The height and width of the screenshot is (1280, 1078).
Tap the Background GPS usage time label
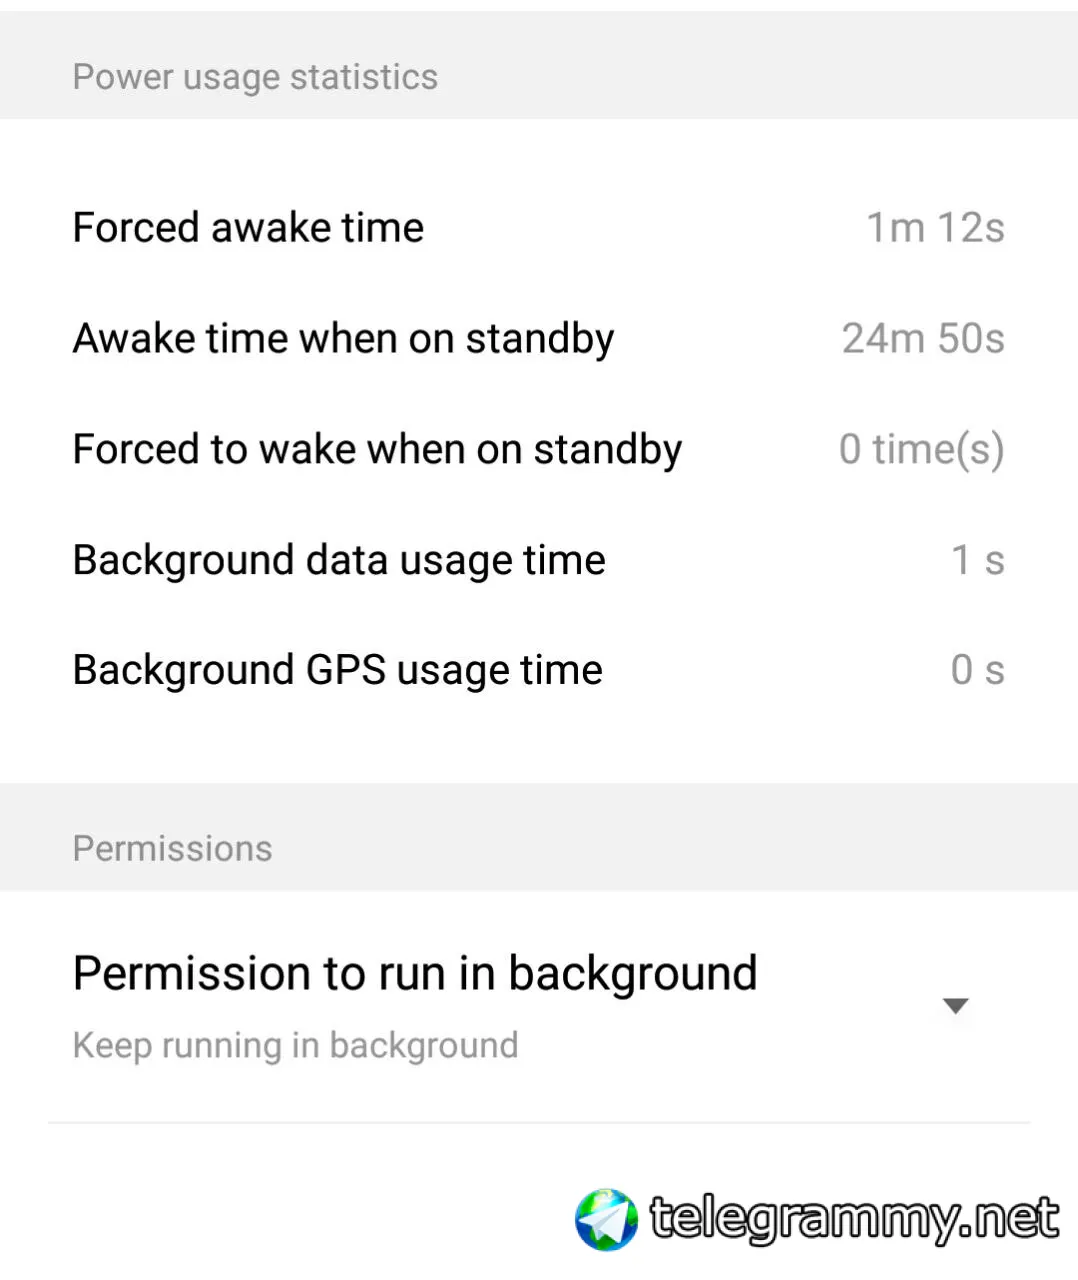[x=337, y=670]
